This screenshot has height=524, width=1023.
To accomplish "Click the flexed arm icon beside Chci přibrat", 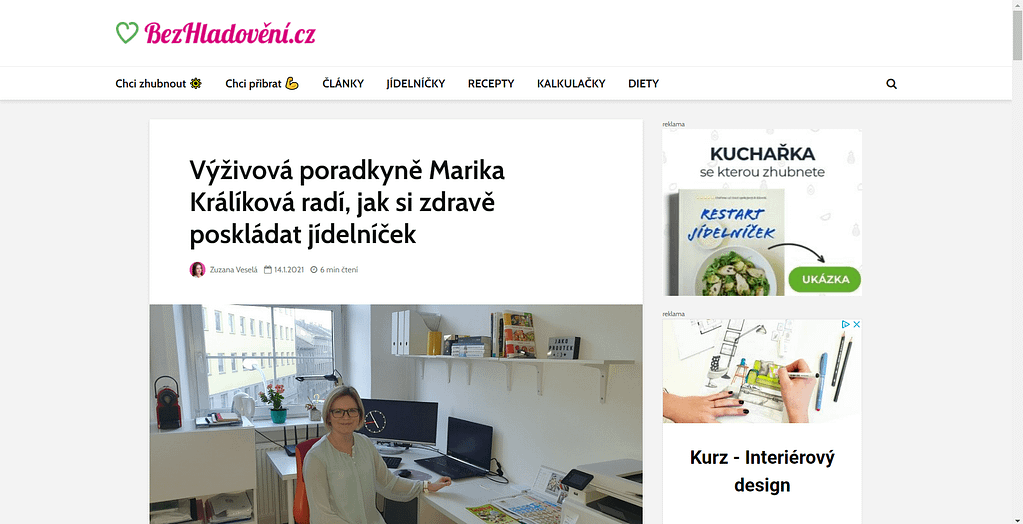I will point(292,84).
